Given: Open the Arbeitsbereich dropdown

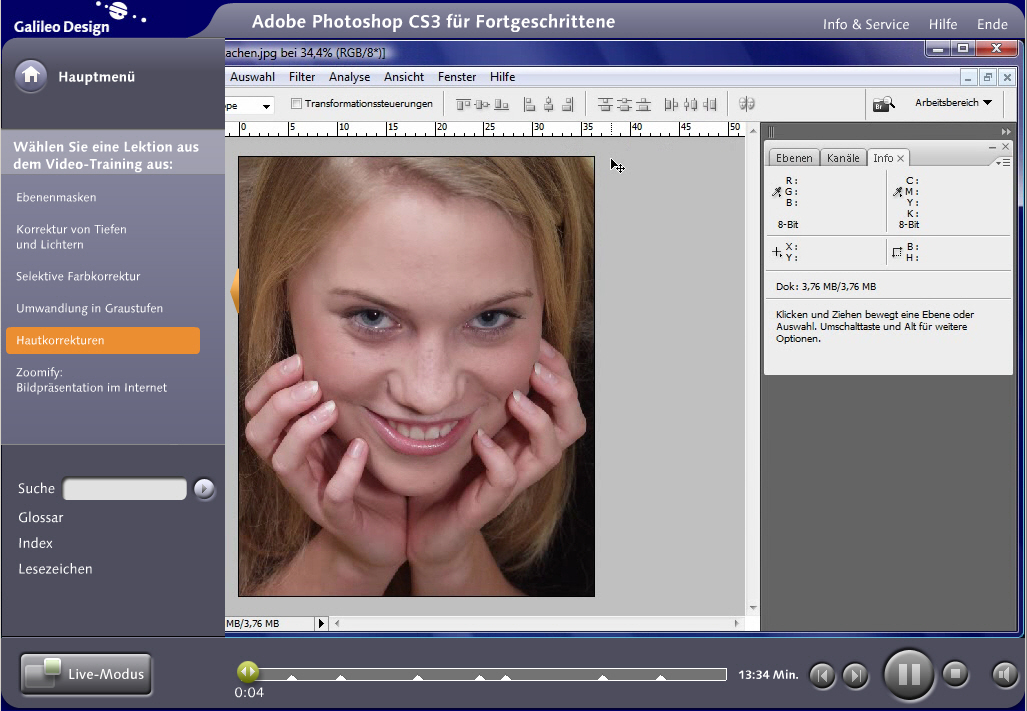Looking at the screenshot, I should click(953, 103).
